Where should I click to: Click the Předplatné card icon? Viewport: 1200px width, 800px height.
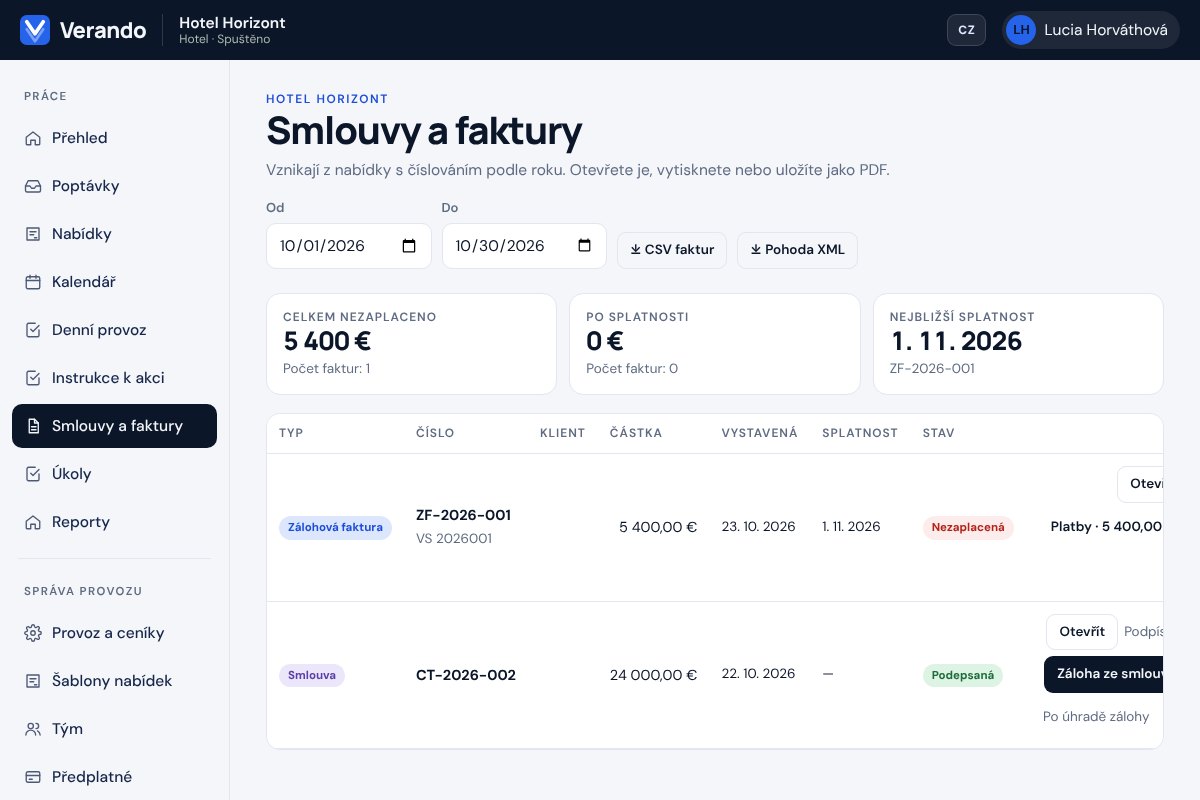pyautogui.click(x=33, y=777)
